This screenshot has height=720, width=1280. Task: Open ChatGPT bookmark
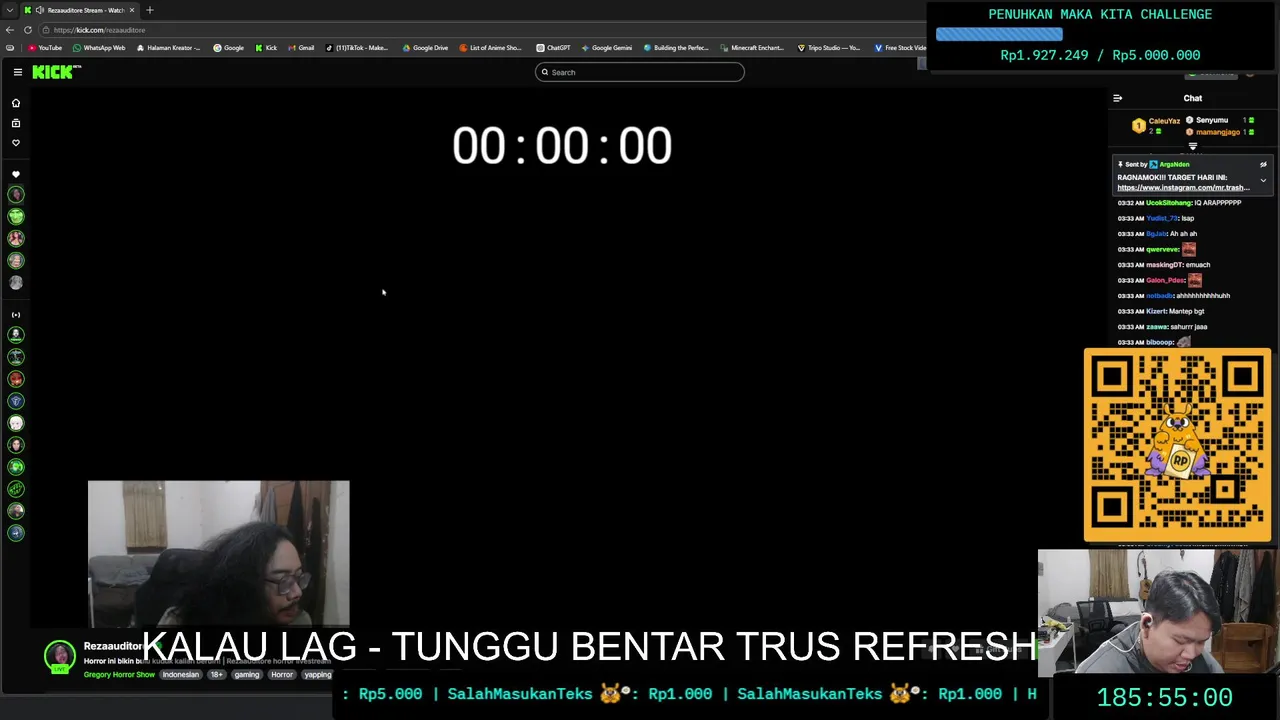pos(553,48)
